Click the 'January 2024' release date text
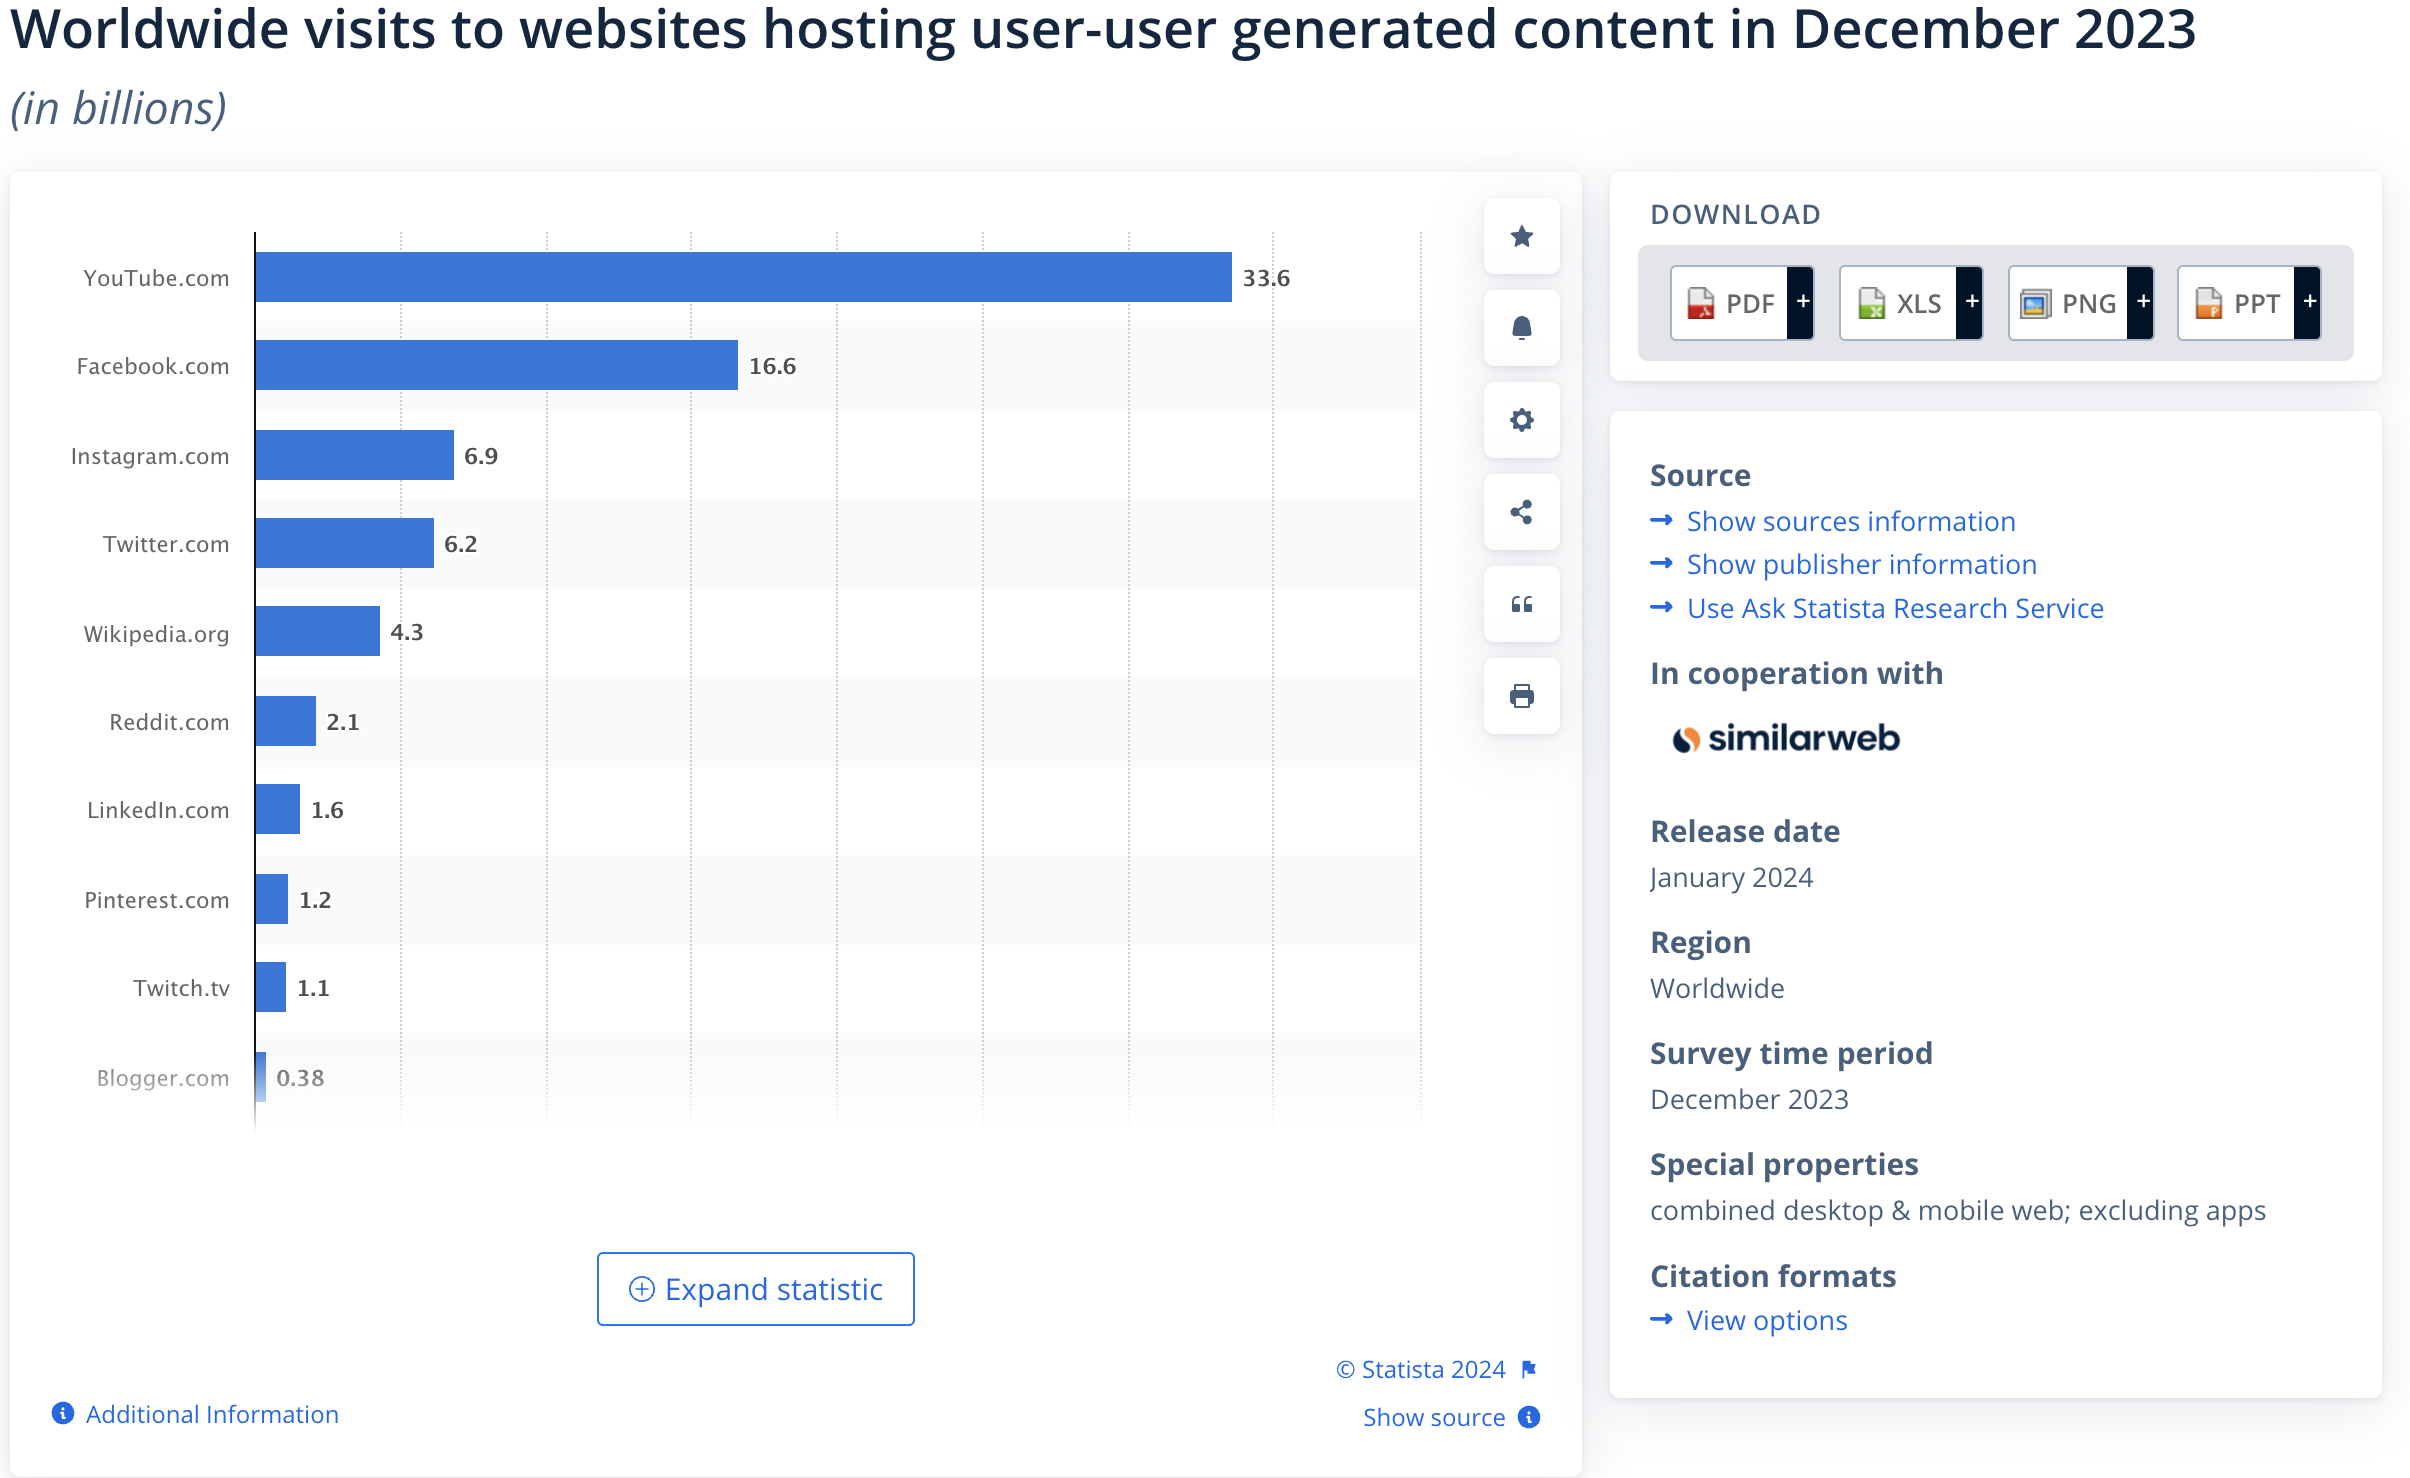 (x=1731, y=877)
